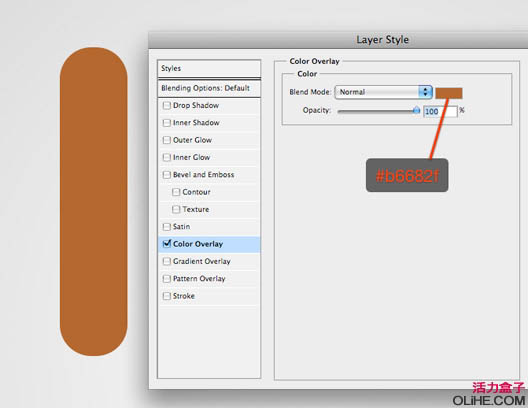
Task: Enable the Satin checkbox
Action: coord(167,227)
